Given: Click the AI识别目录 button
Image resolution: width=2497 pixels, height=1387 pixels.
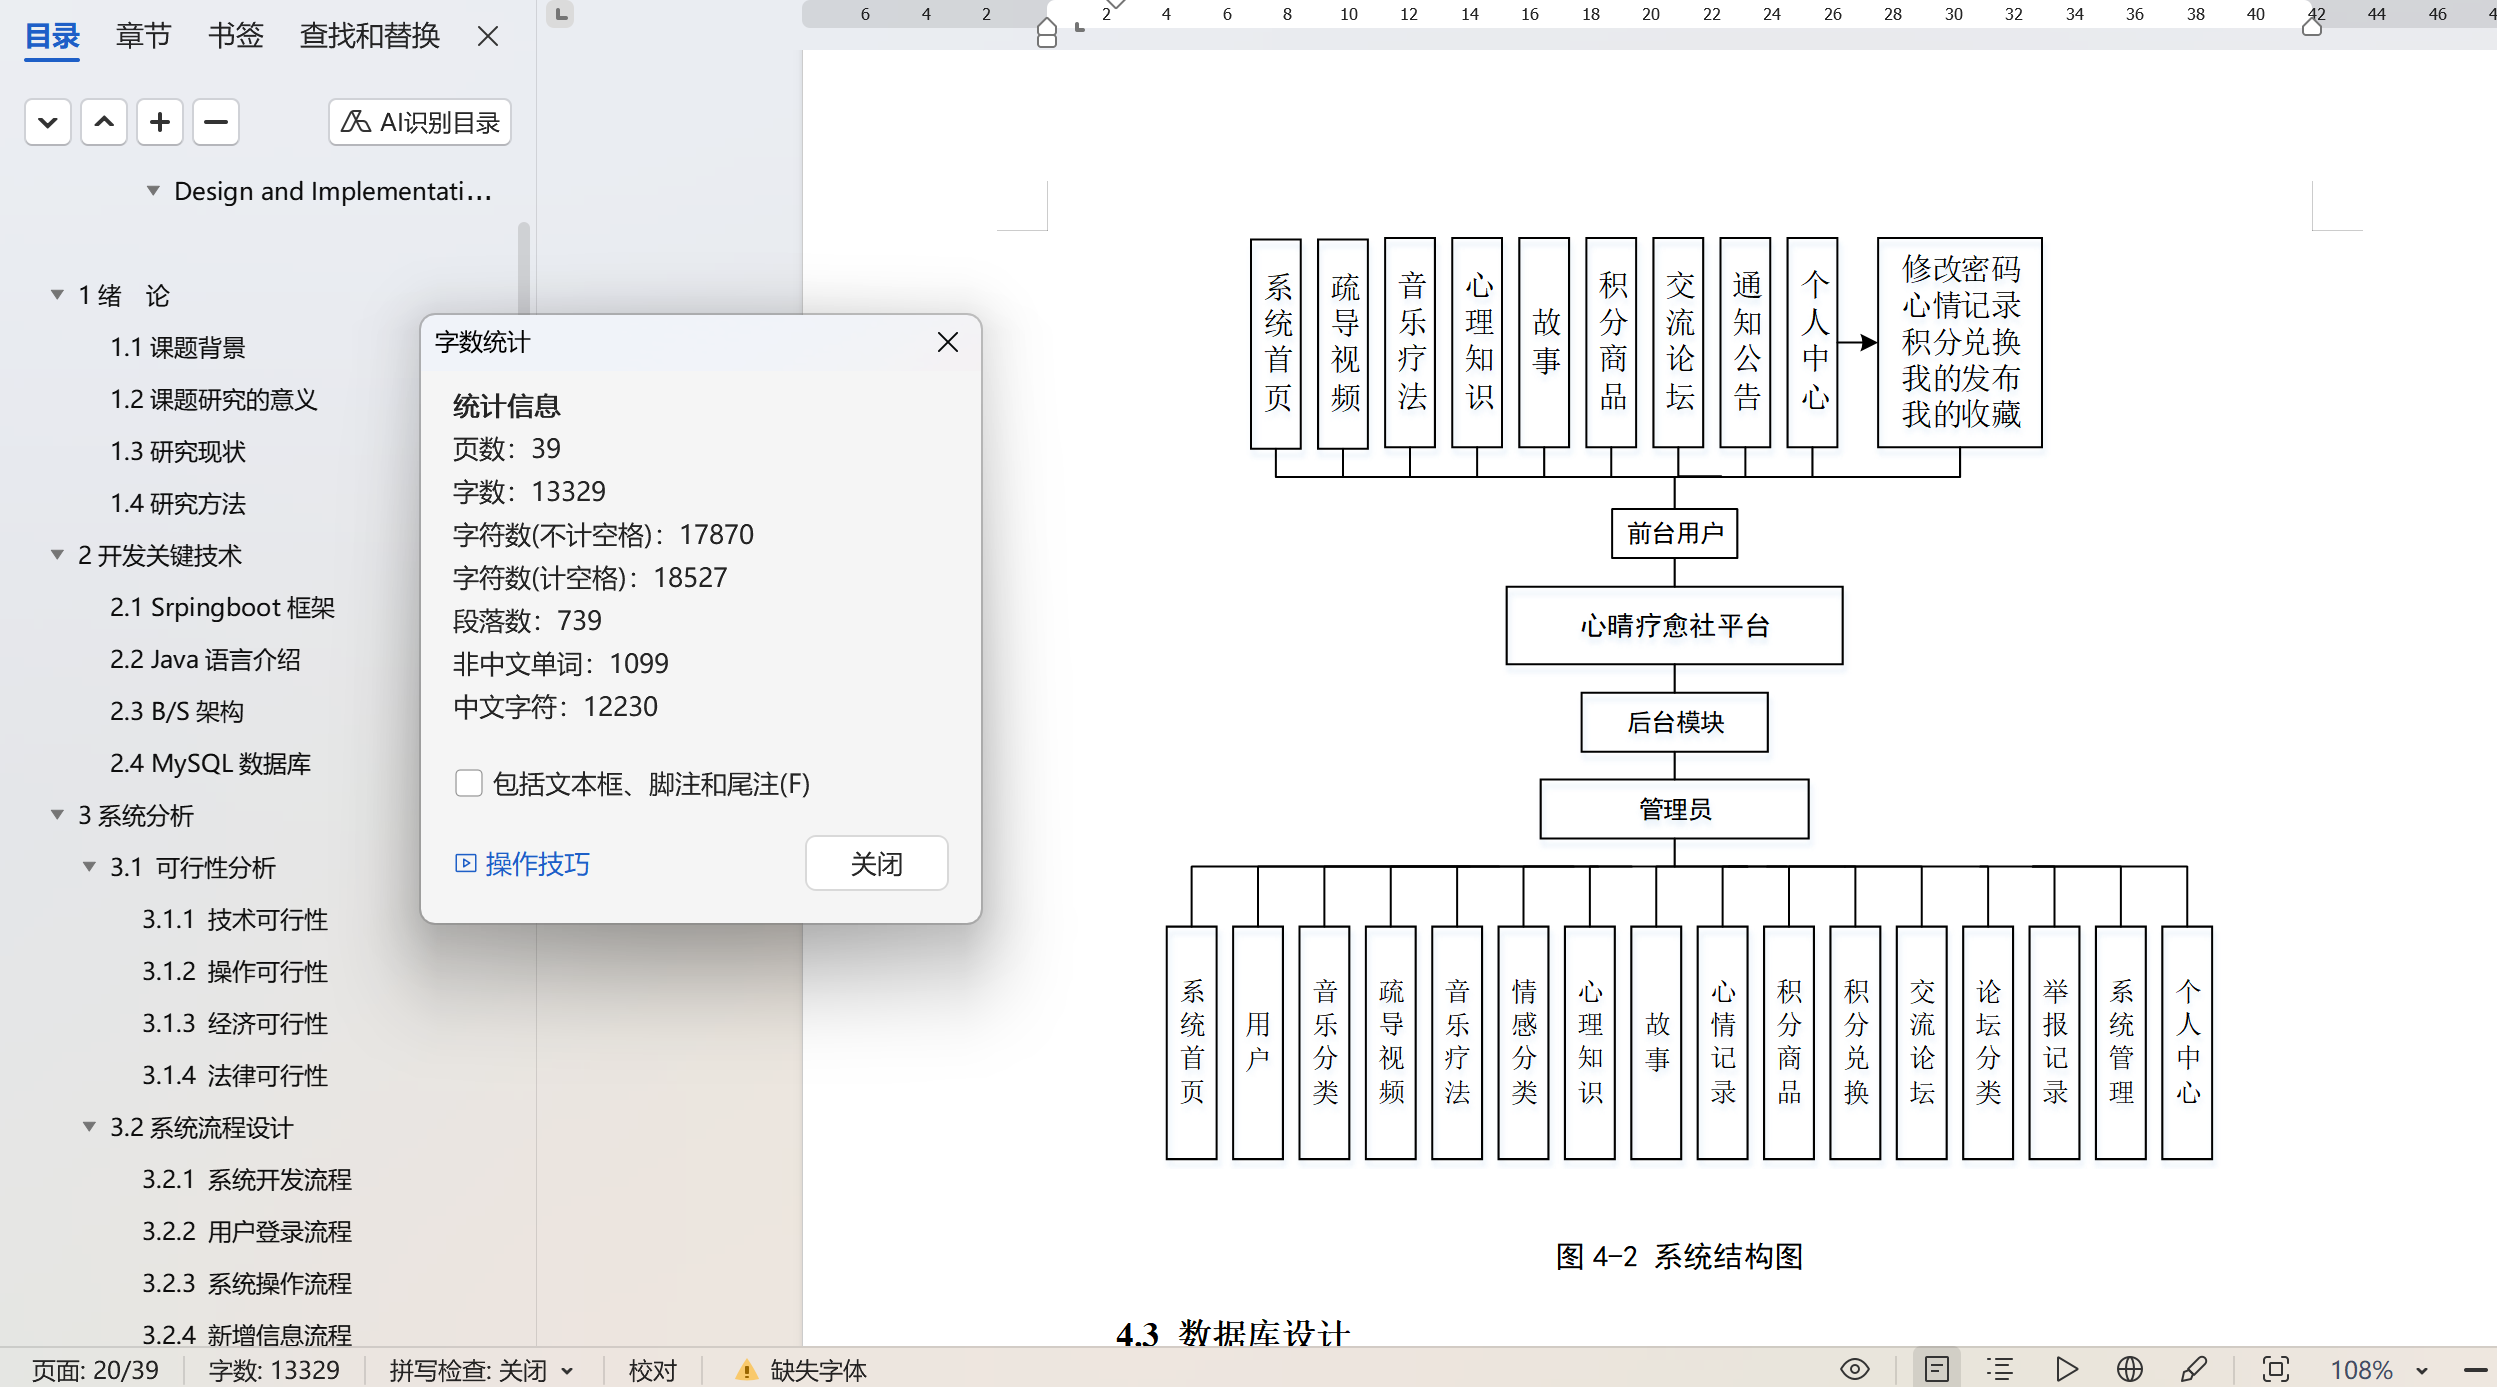Looking at the screenshot, I should click(419, 122).
